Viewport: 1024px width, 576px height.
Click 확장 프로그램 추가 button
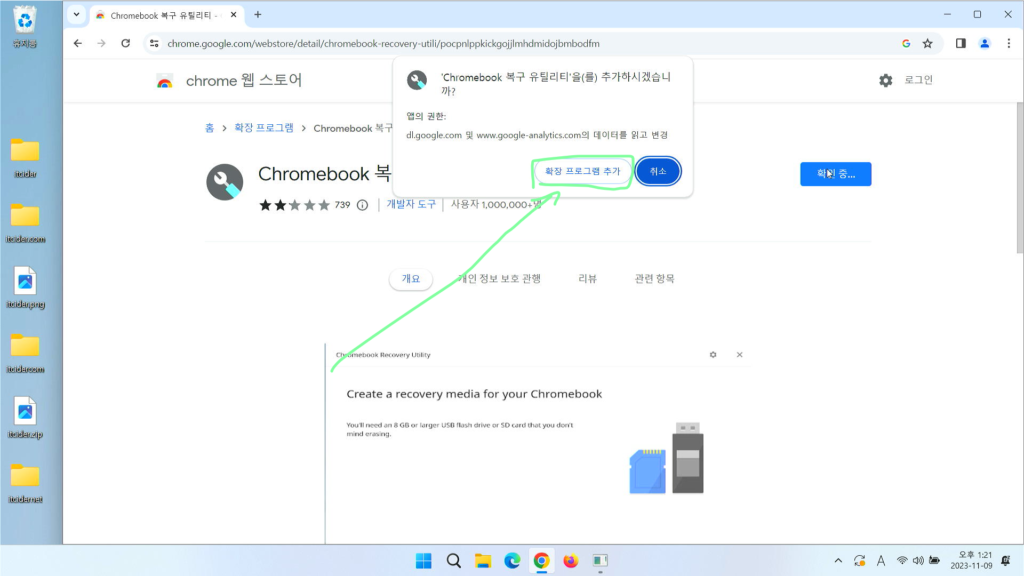pos(582,171)
